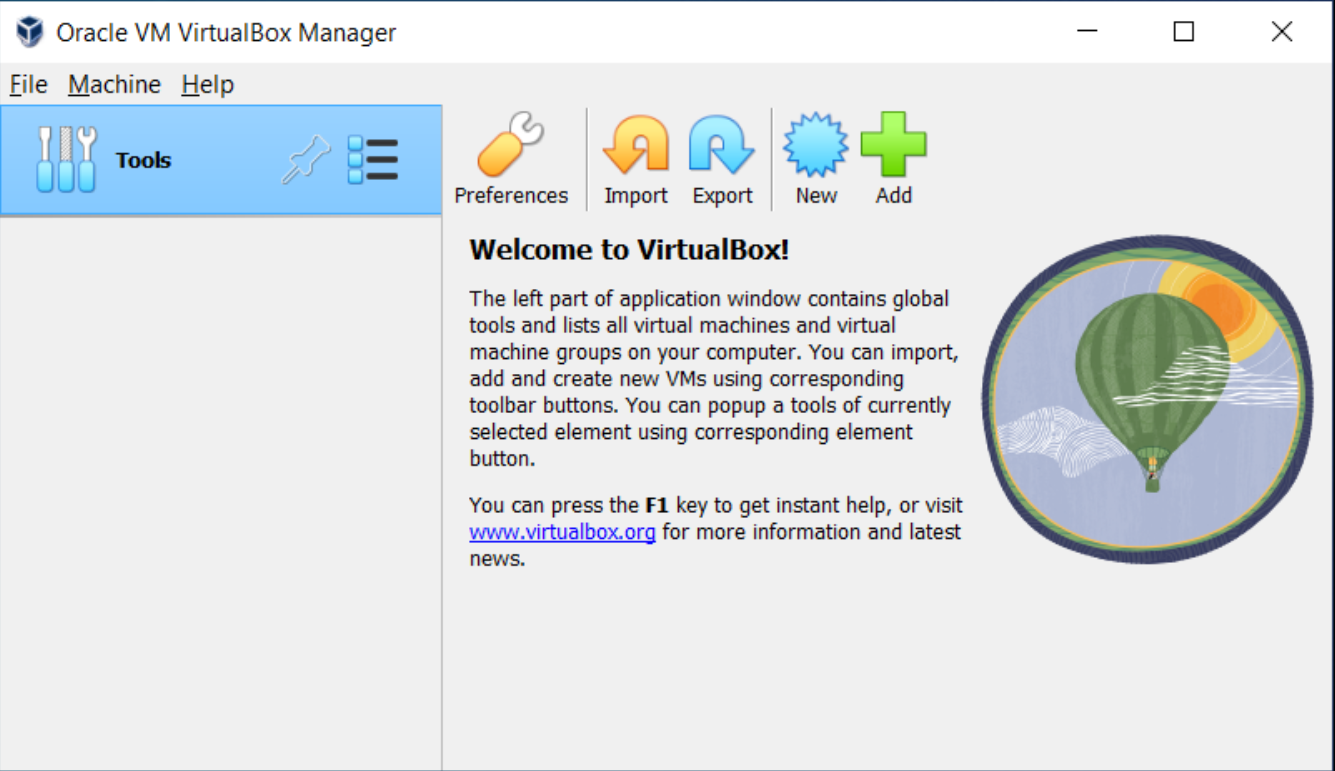1335x771 pixels.
Task: Click the VirtualBox cube icon in the title bar
Action: (30, 32)
